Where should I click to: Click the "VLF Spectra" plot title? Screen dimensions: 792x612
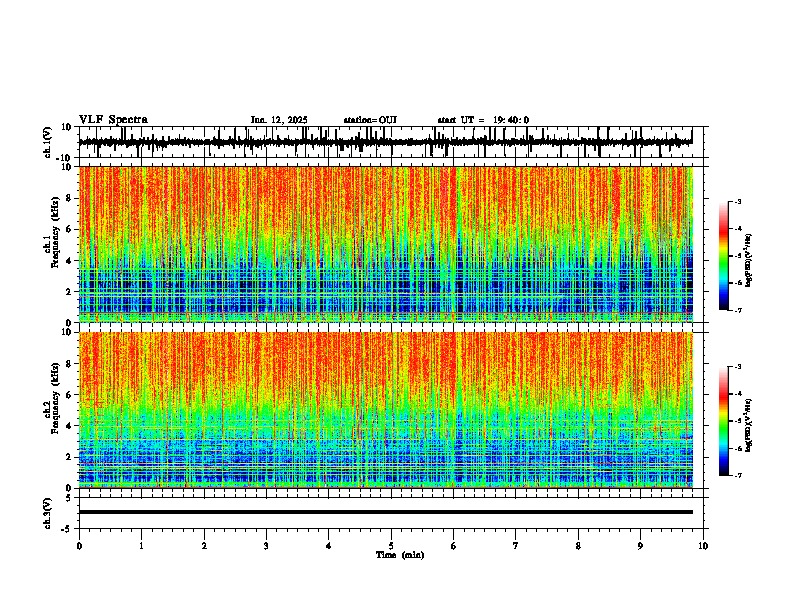click(x=113, y=120)
